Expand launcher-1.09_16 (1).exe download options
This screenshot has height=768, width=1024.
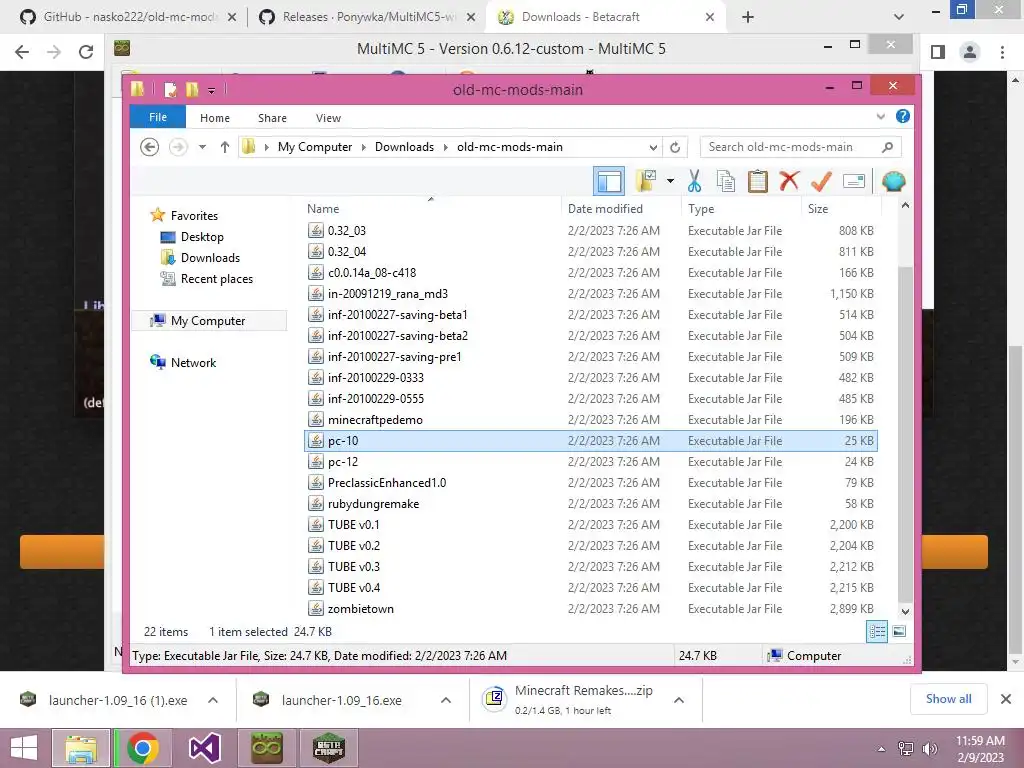coord(213,700)
